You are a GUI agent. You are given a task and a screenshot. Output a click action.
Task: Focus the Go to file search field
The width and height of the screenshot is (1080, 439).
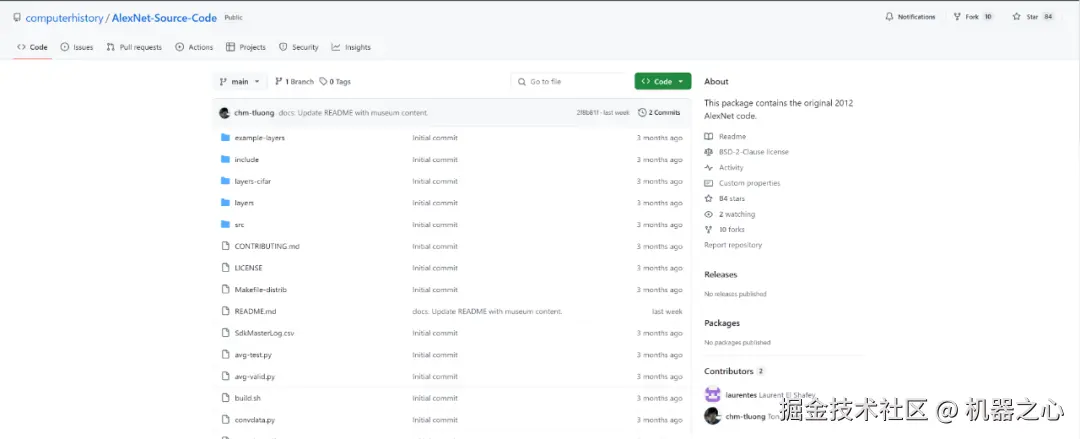click(x=569, y=81)
